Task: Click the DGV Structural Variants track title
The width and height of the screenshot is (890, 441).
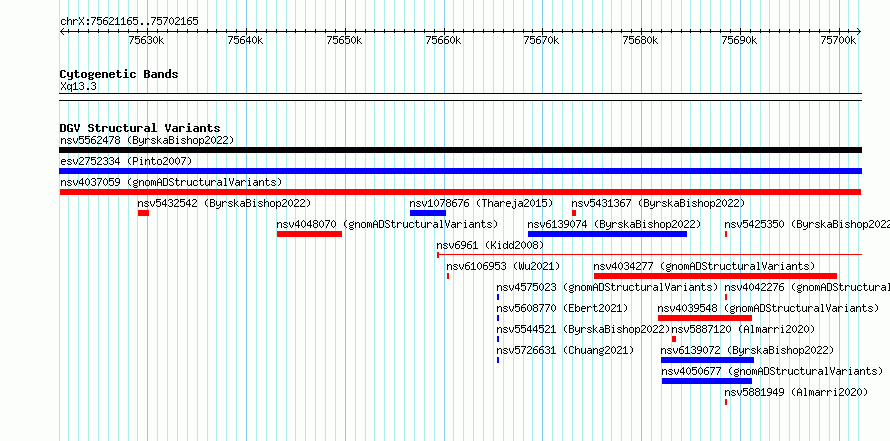Action: [140, 128]
